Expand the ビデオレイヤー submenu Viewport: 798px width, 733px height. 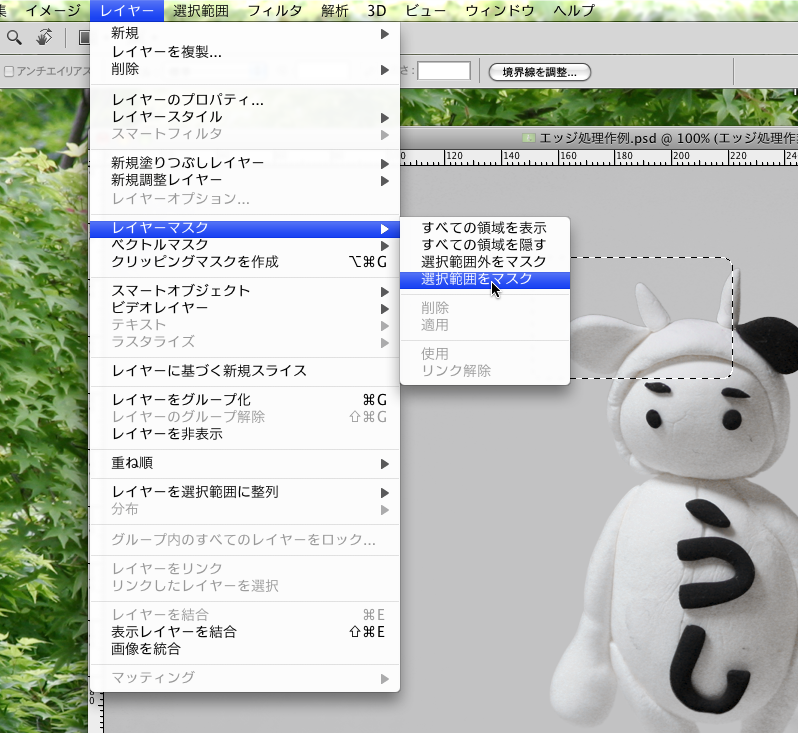[x=245, y=308]
